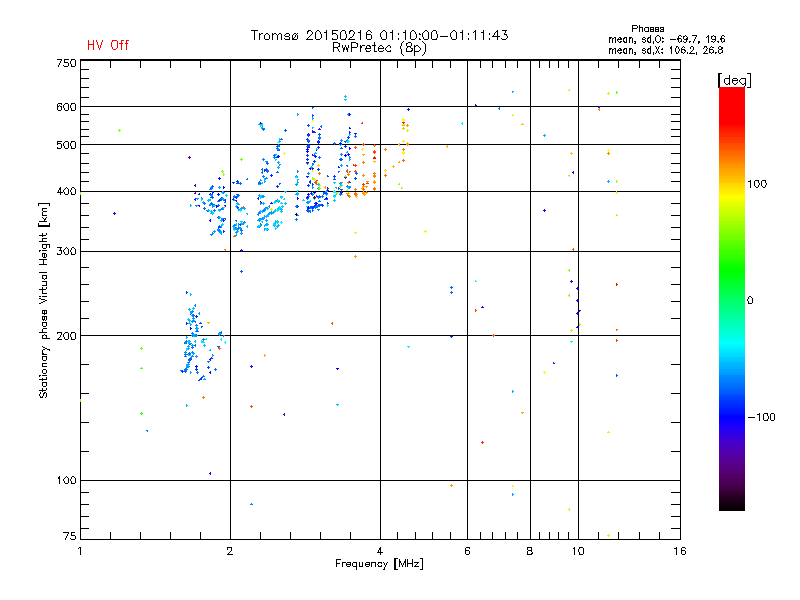The height and width of the screenshot is (600, 800).
Task: Click the '200' height axis label
Action: tap(66, 336)
